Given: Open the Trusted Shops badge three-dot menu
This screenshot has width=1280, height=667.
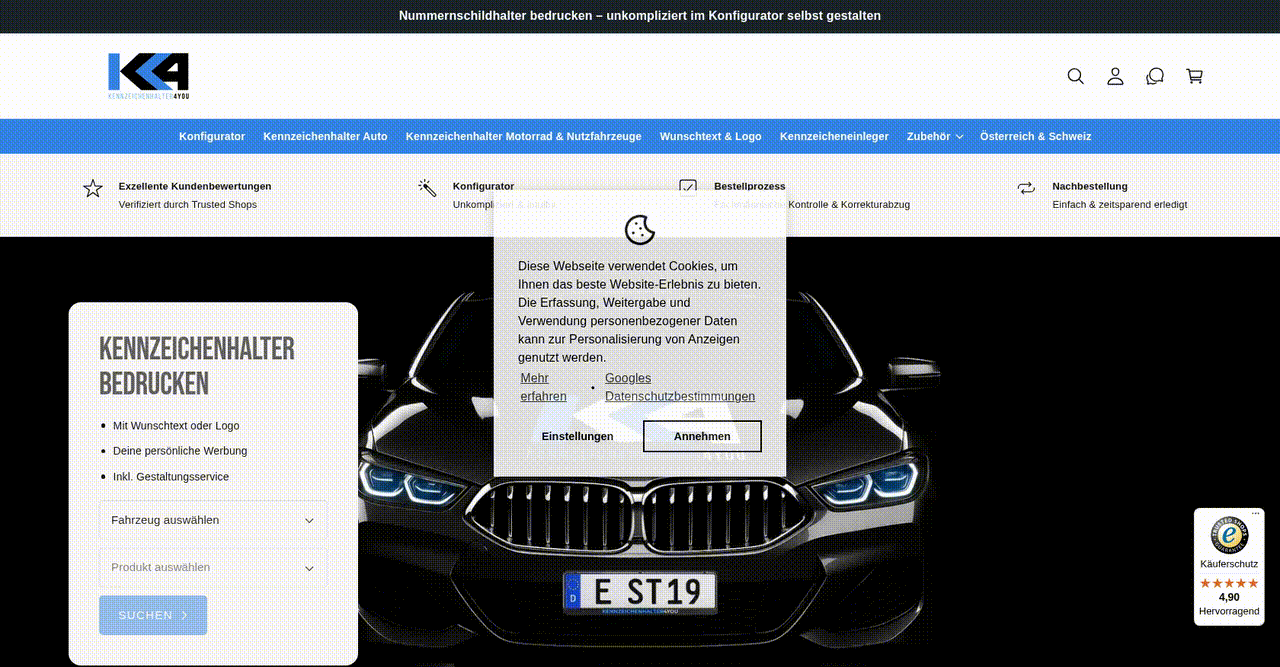Looking at the screenshot, I should 1256,514.
